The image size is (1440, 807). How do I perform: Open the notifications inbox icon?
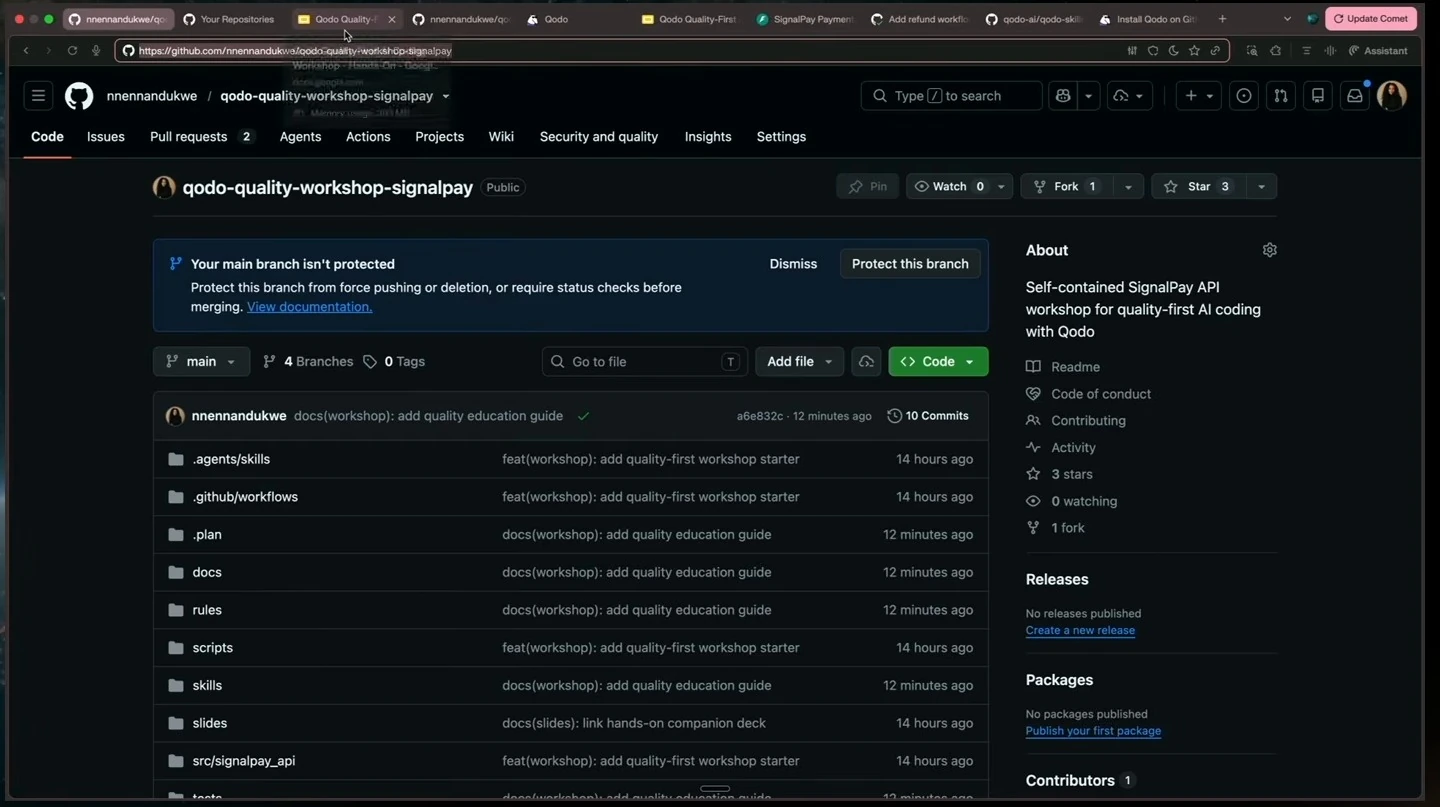coord(1355,96)
